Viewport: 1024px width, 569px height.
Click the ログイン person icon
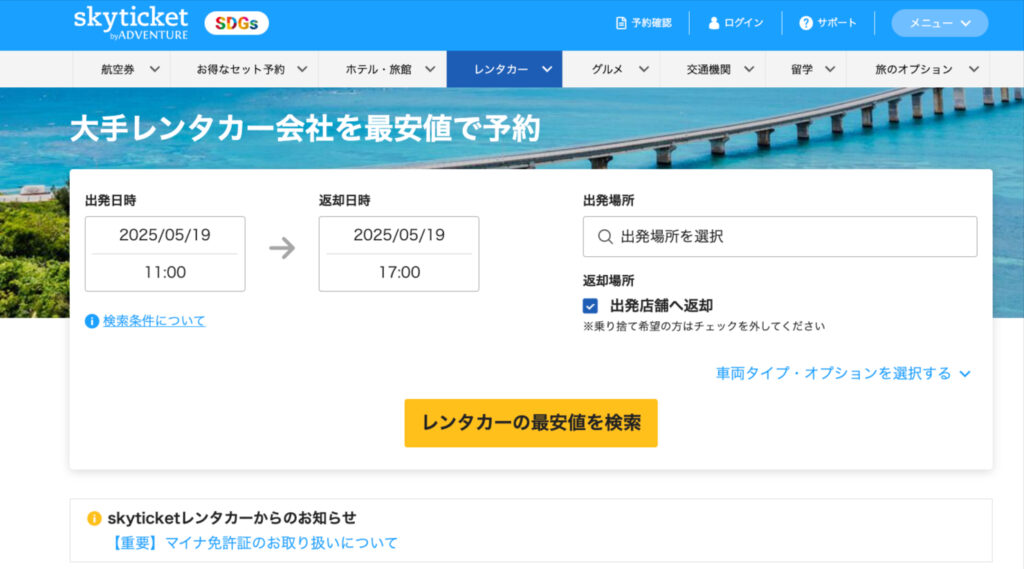click(x=714, y=24)
